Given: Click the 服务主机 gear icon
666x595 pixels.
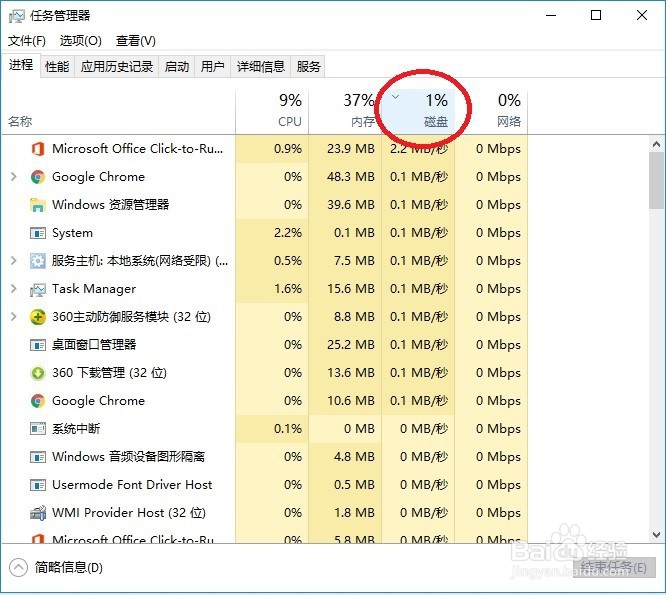Looking at the screenshot, I should [38, 261].
